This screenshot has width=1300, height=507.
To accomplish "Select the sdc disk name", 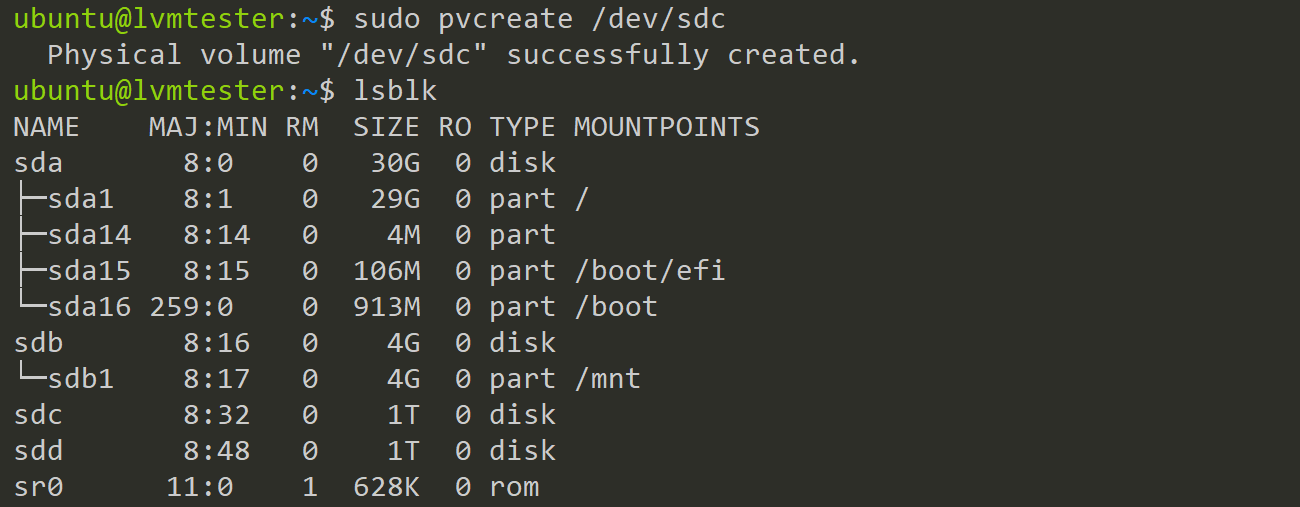I will pyautogui.click(x=38, y=415).
